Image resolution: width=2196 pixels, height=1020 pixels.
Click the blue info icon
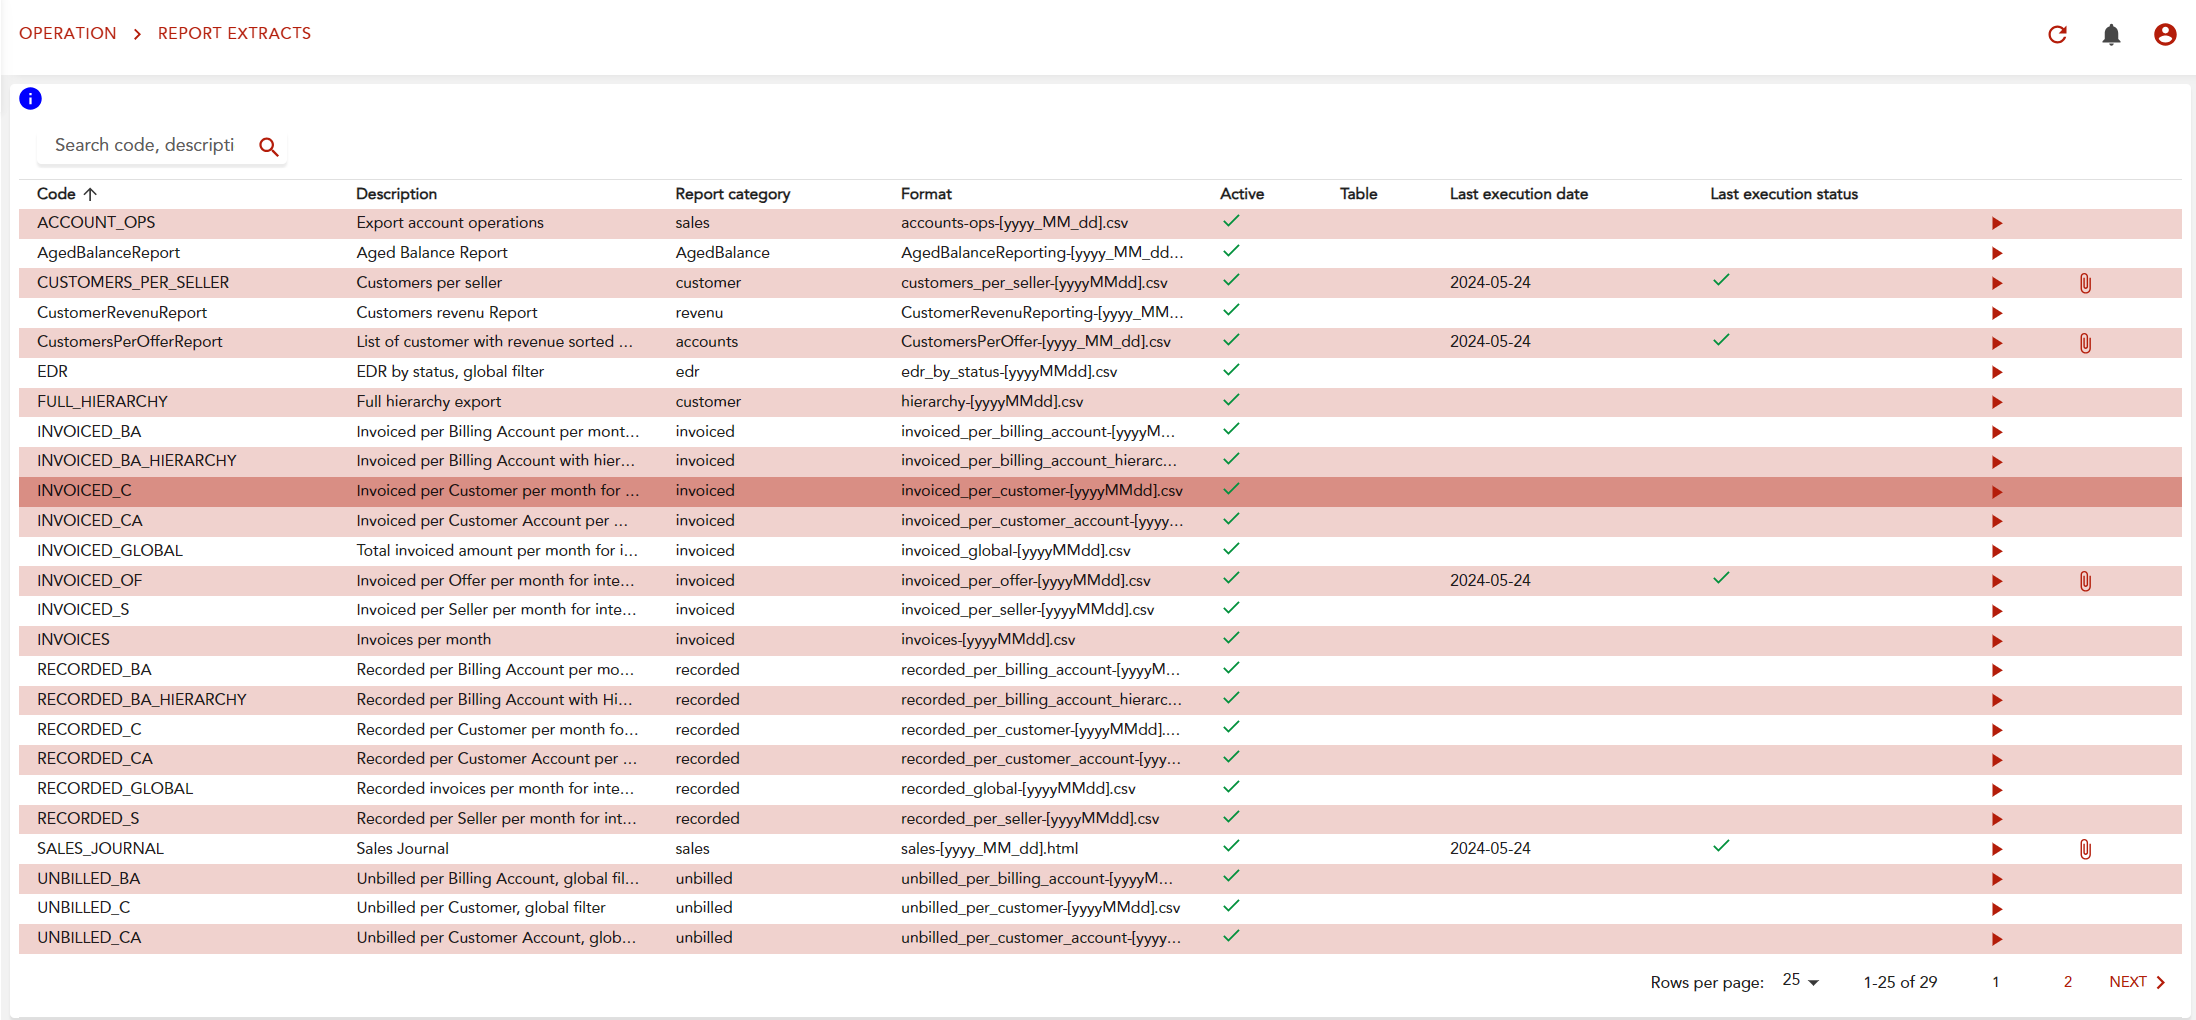(31, 98)
